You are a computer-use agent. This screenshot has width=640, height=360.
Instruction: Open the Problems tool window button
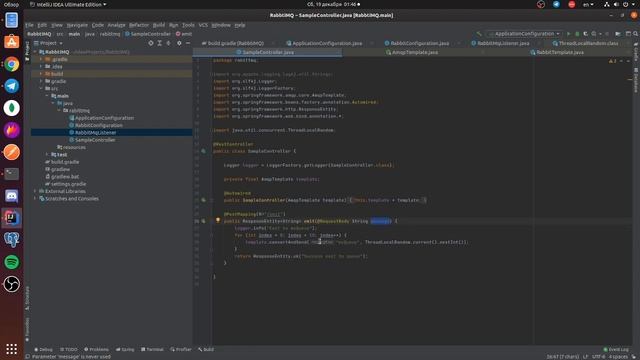tap(96, 349)
